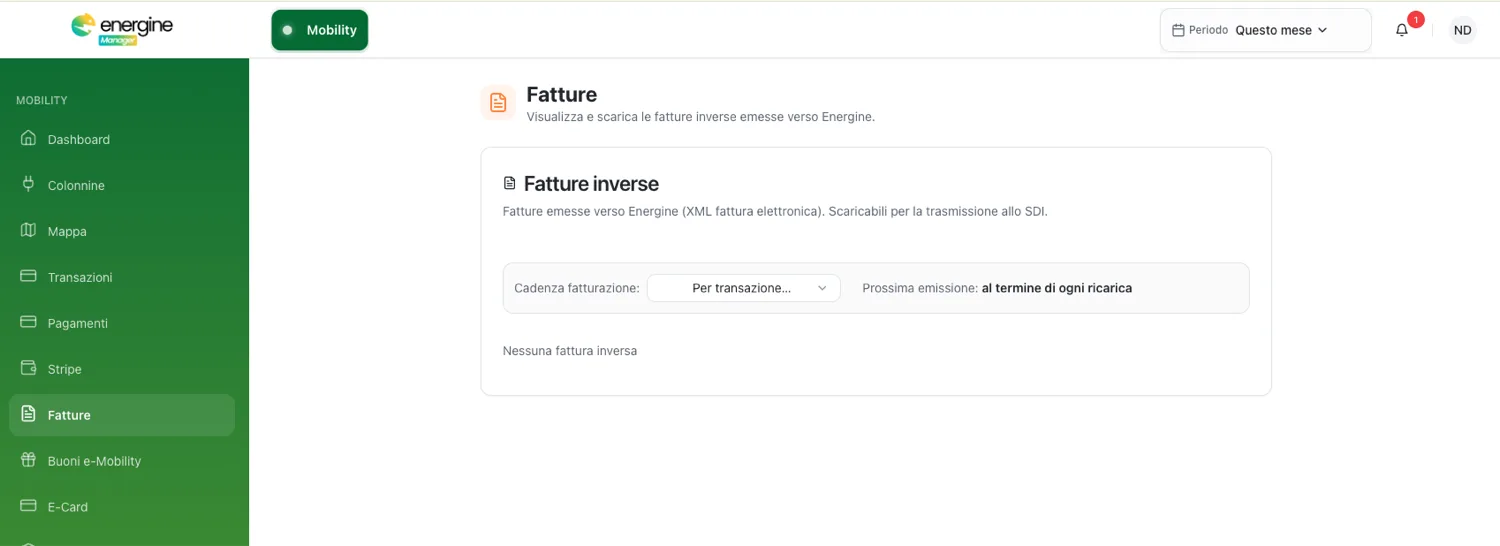Navigate to Transazioni
Viewport: 1500px width, 546px height.
(122, 277)
